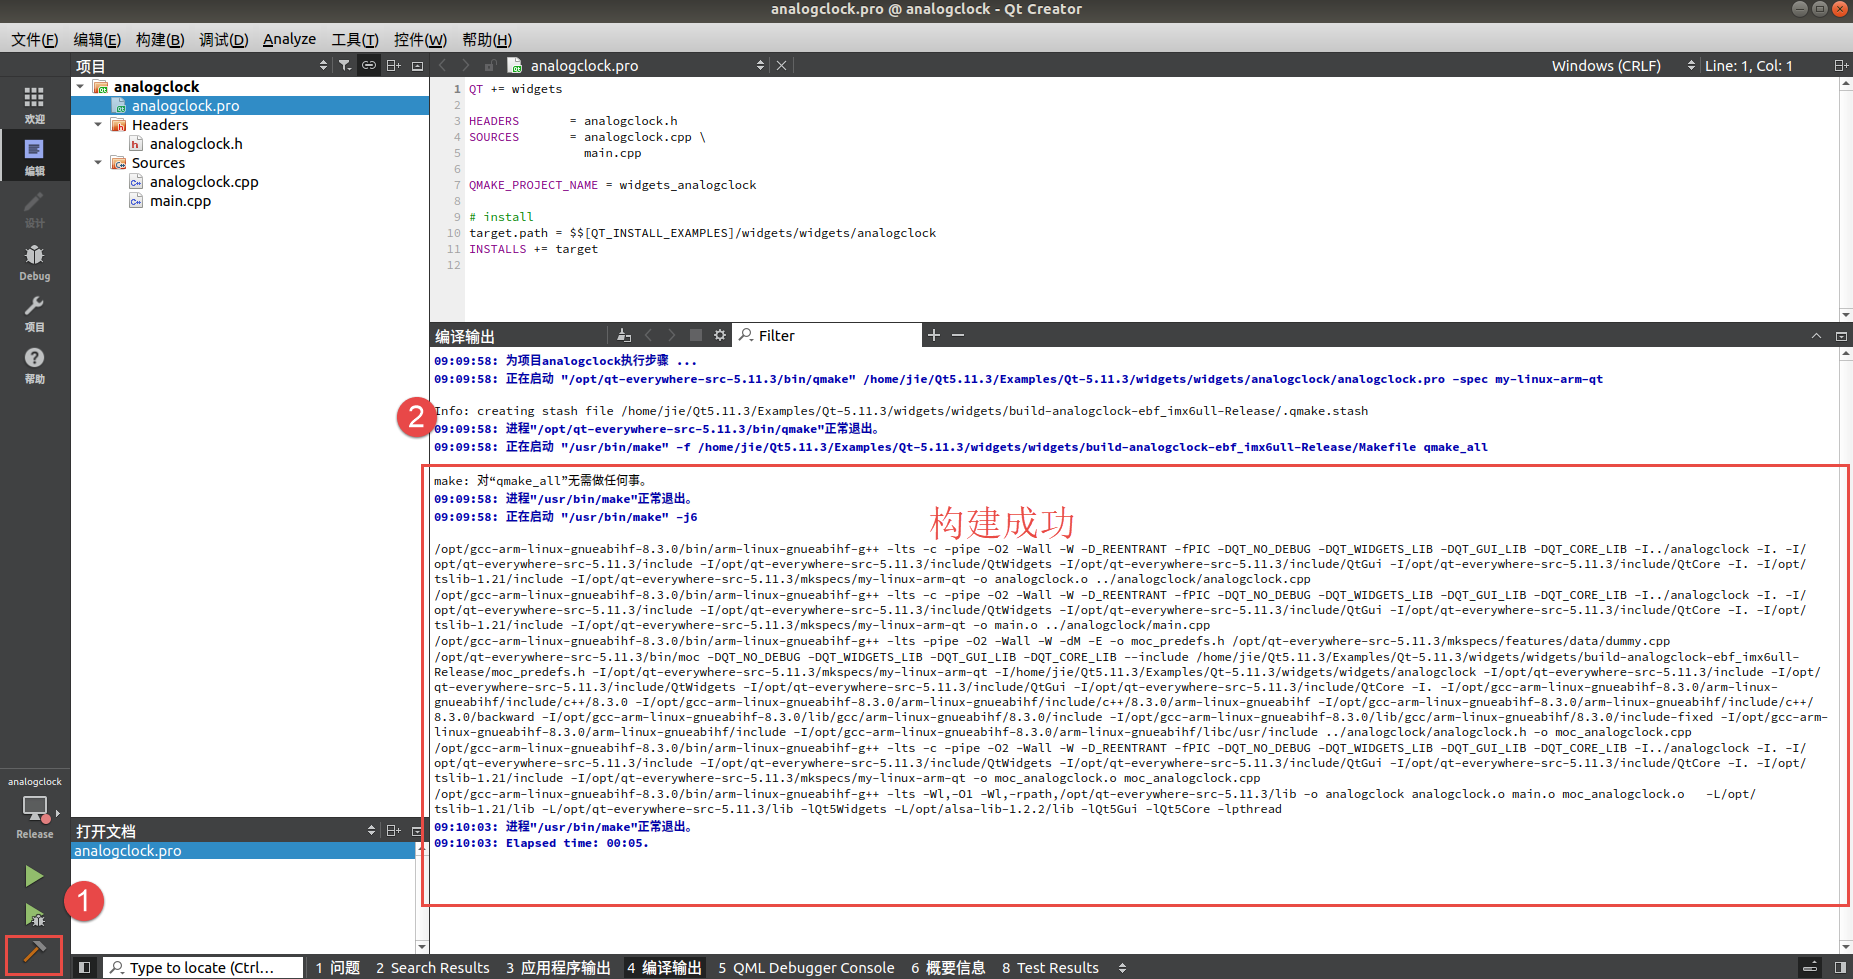
Task: Clear compile output with broom icon
Action: tap(624, 335)
